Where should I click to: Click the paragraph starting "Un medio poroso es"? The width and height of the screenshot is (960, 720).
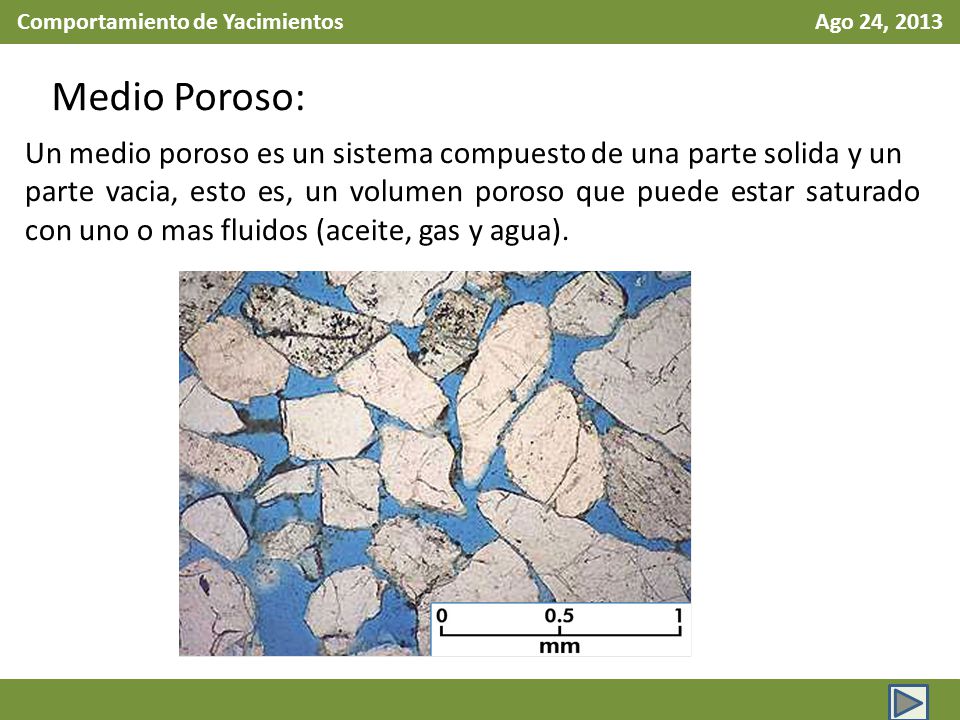point(472,192)
